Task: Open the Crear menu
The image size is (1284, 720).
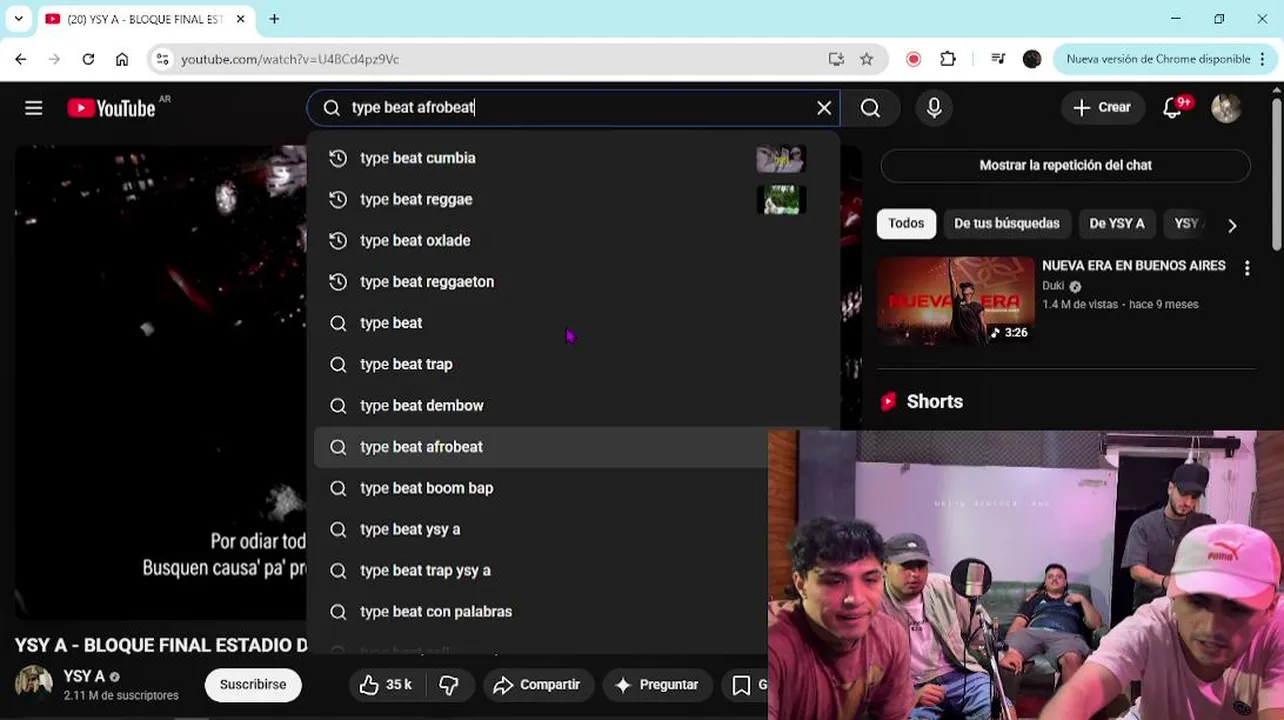Action: click(x=1102, y=108)
